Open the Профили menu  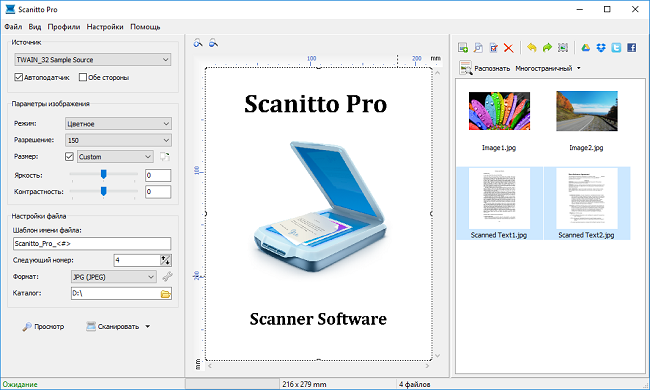pyautogui.click(x=64, y=27)
